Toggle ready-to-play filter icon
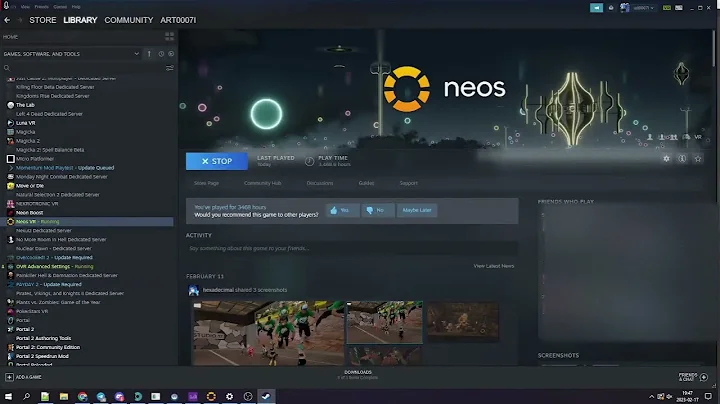Screen dimensions: 720x404 171,54
